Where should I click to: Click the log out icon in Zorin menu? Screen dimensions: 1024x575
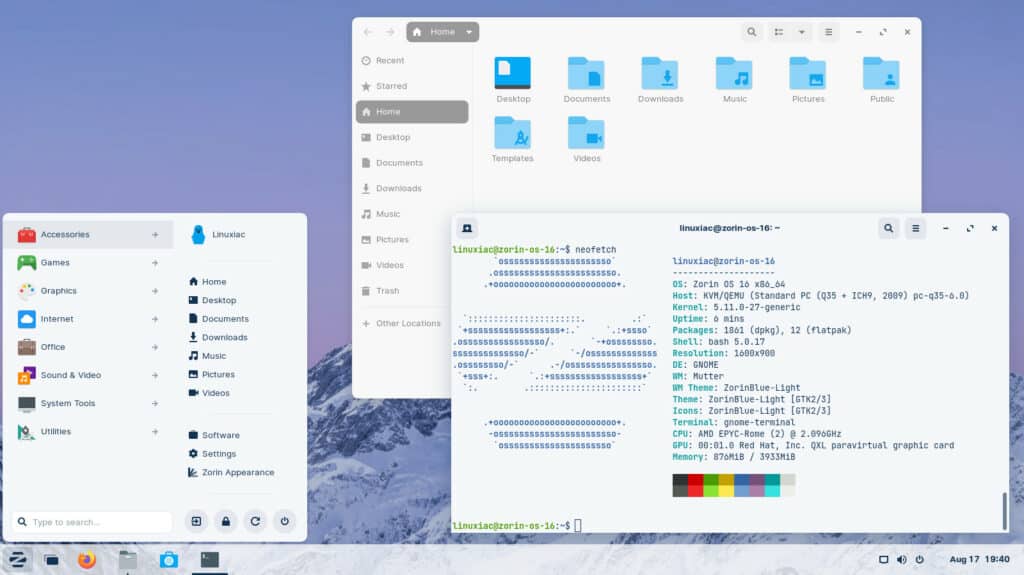(x=197, y=521)
